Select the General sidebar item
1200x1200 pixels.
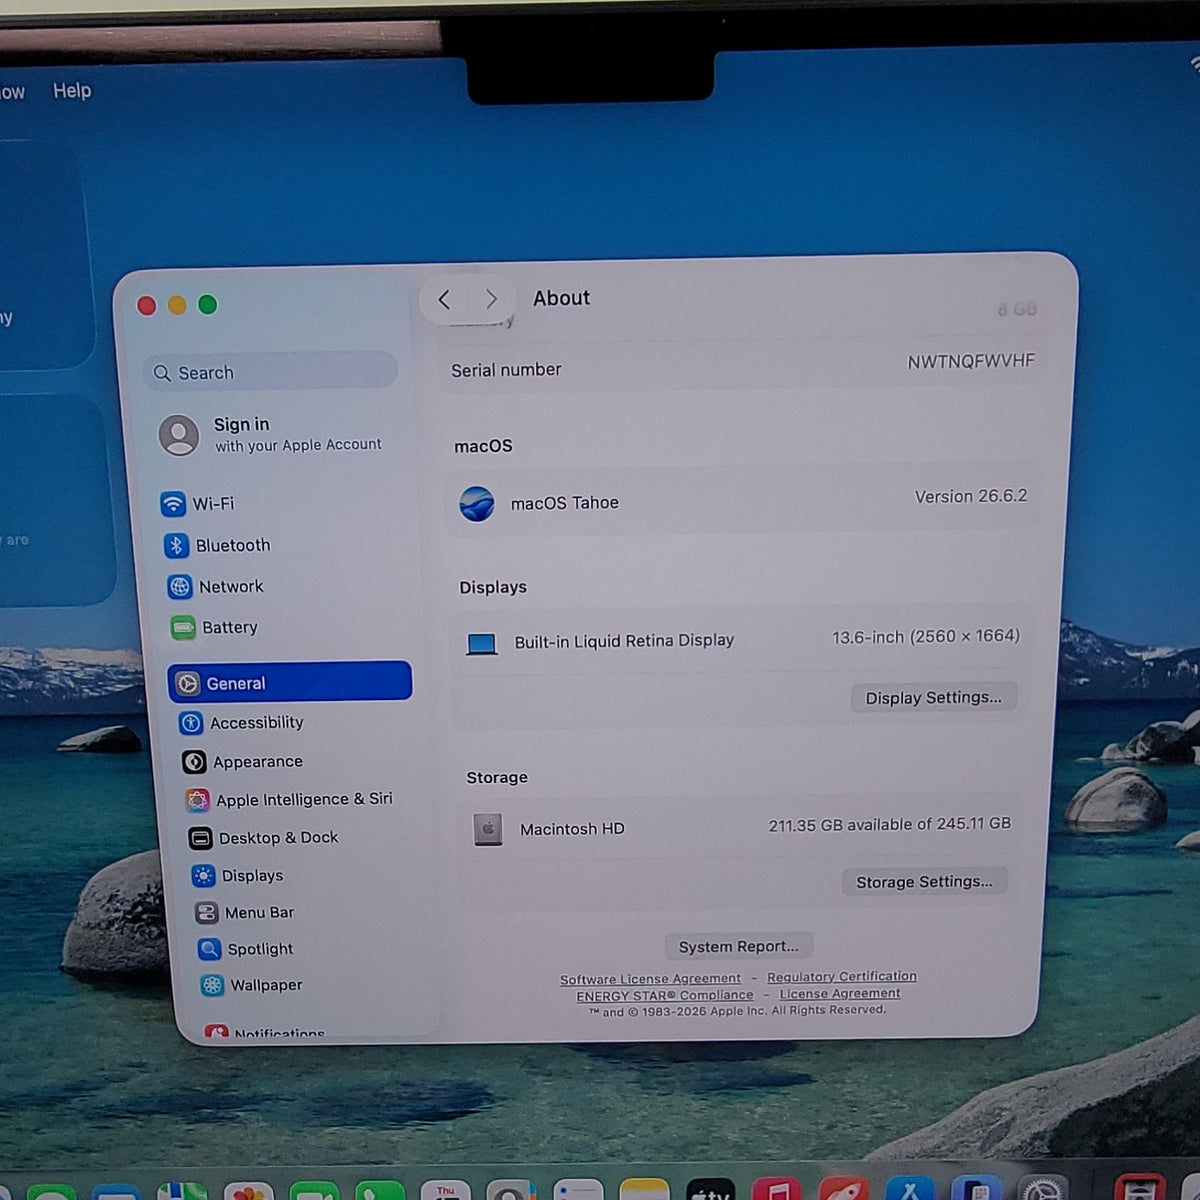[x=290, y=682]
